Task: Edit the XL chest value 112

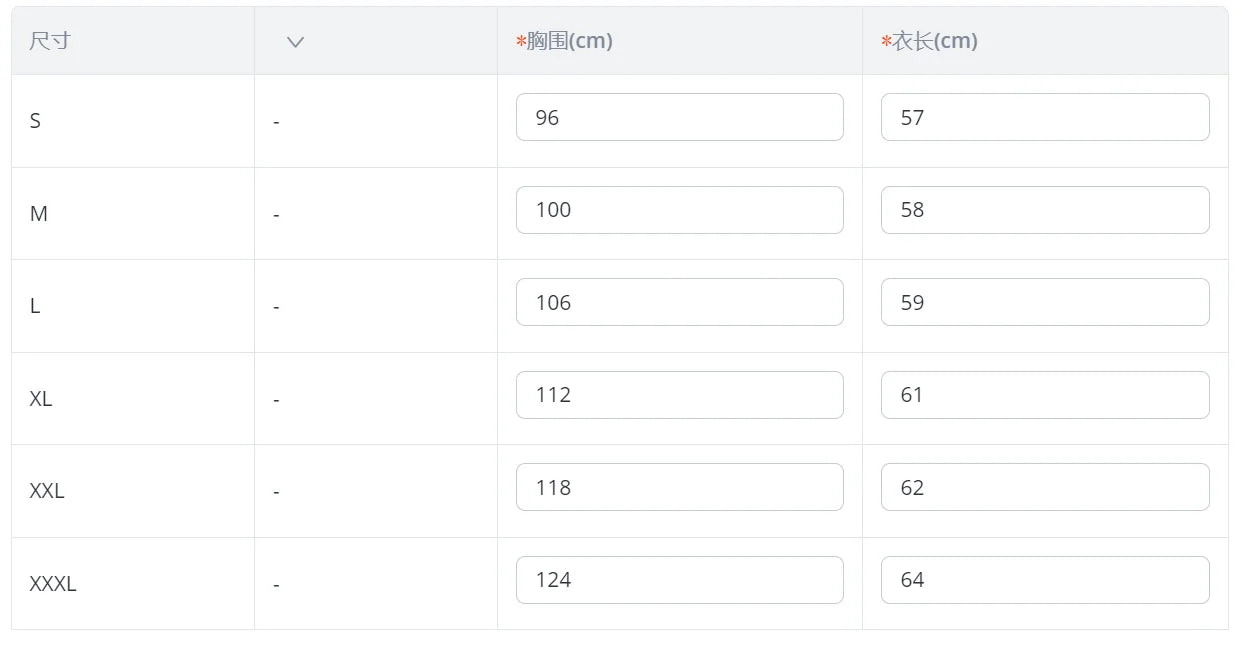Action: click(x=679, y=395)
